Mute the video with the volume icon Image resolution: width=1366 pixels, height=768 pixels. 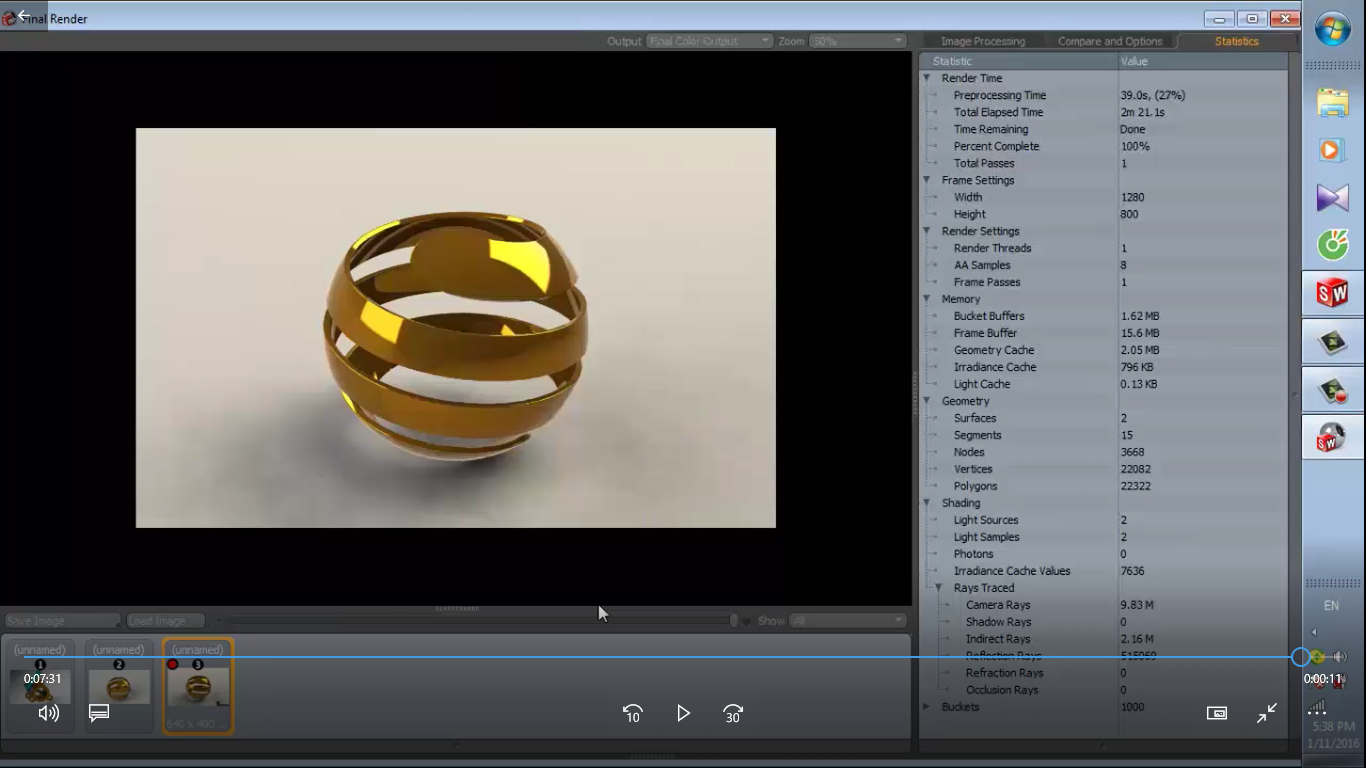48,713
